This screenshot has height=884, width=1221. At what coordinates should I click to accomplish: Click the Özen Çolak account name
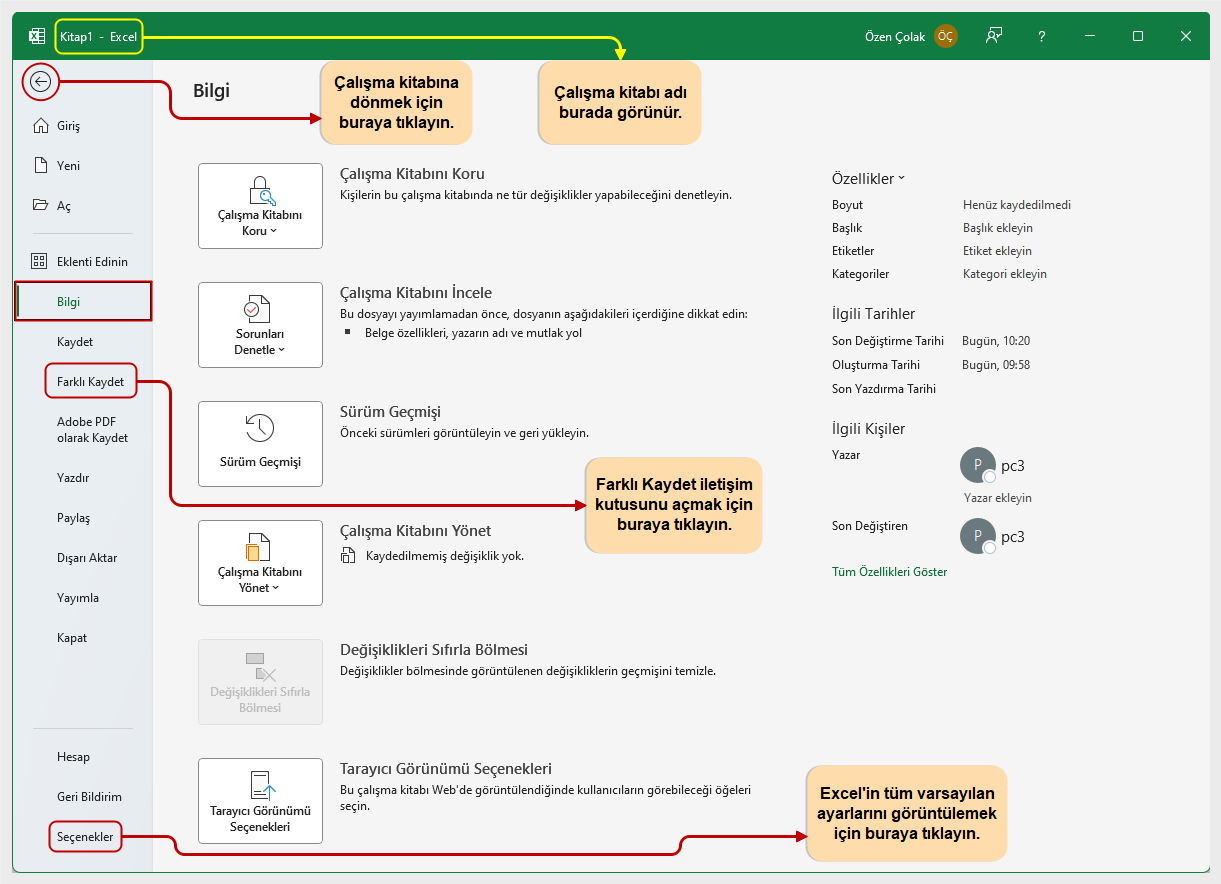(x=895, y=36)
